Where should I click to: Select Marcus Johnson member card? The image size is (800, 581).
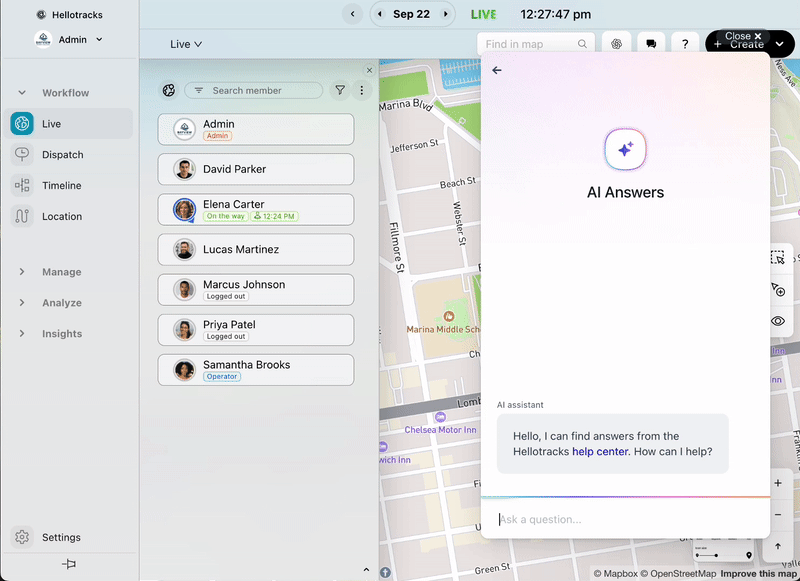(x=256, y=290)
